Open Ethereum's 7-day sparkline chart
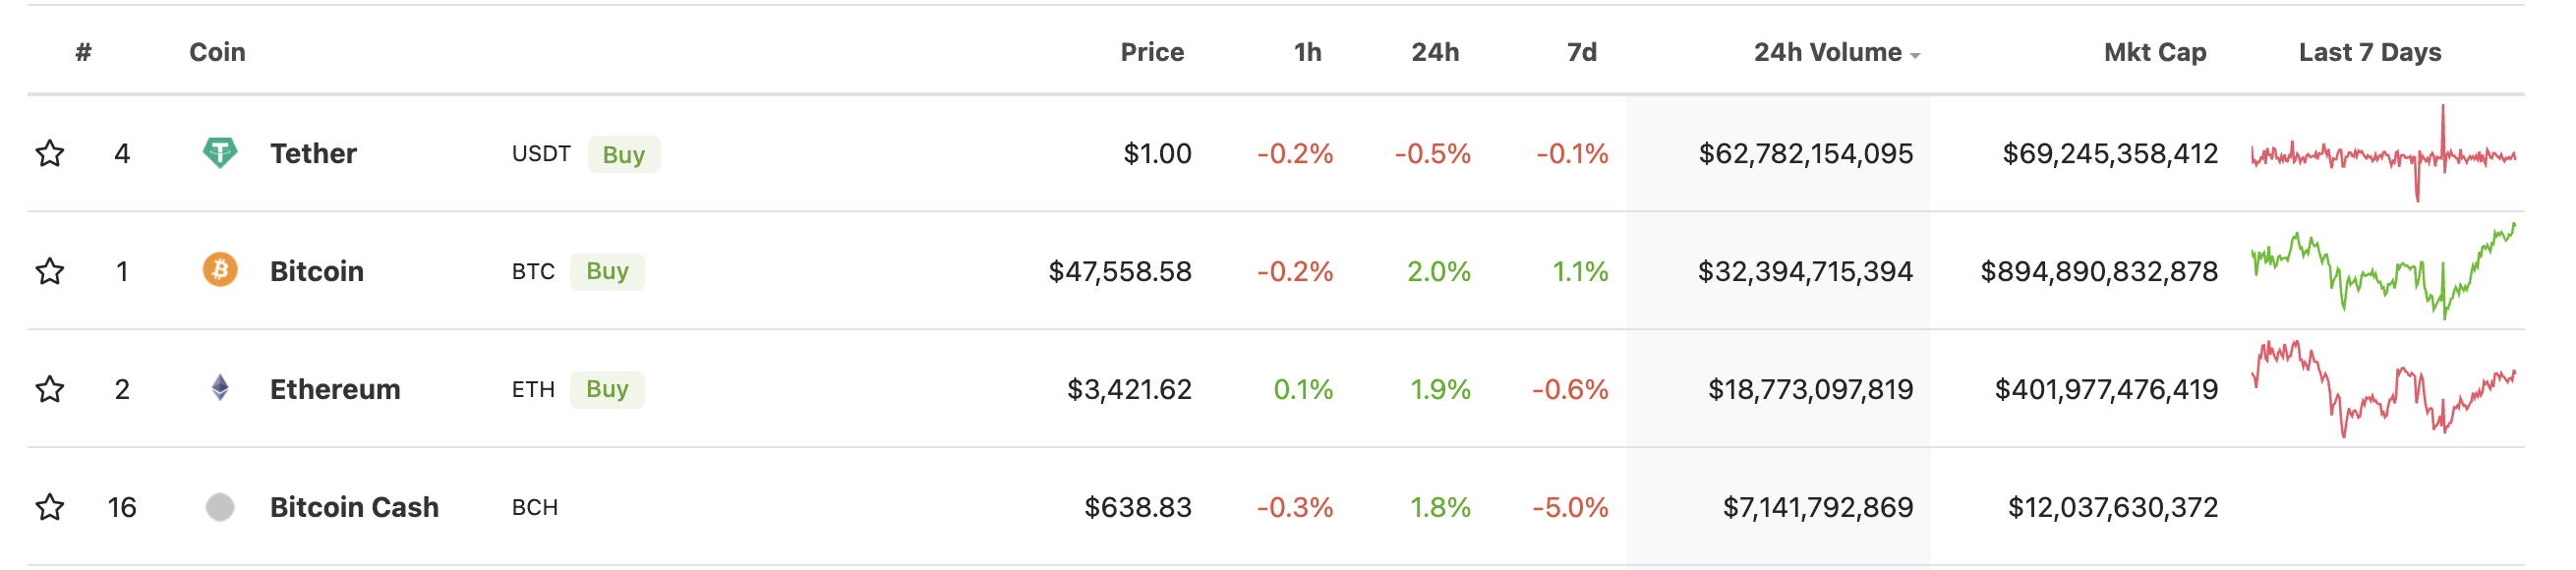The width and height of the screenshot is (2576, 570). point(2383,389)
